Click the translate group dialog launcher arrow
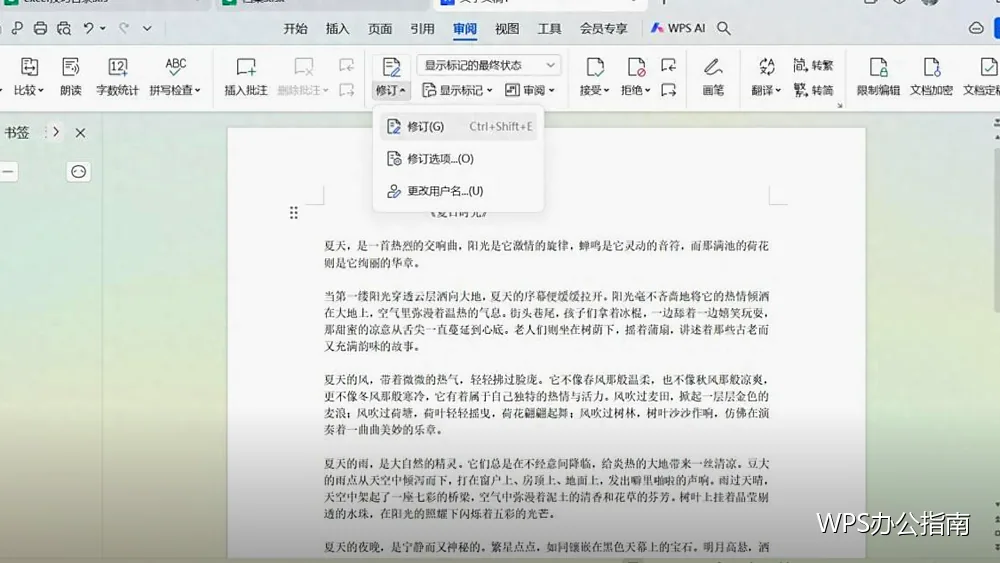Viewport: 1000px width, 563px height. [x=840, y=105]
